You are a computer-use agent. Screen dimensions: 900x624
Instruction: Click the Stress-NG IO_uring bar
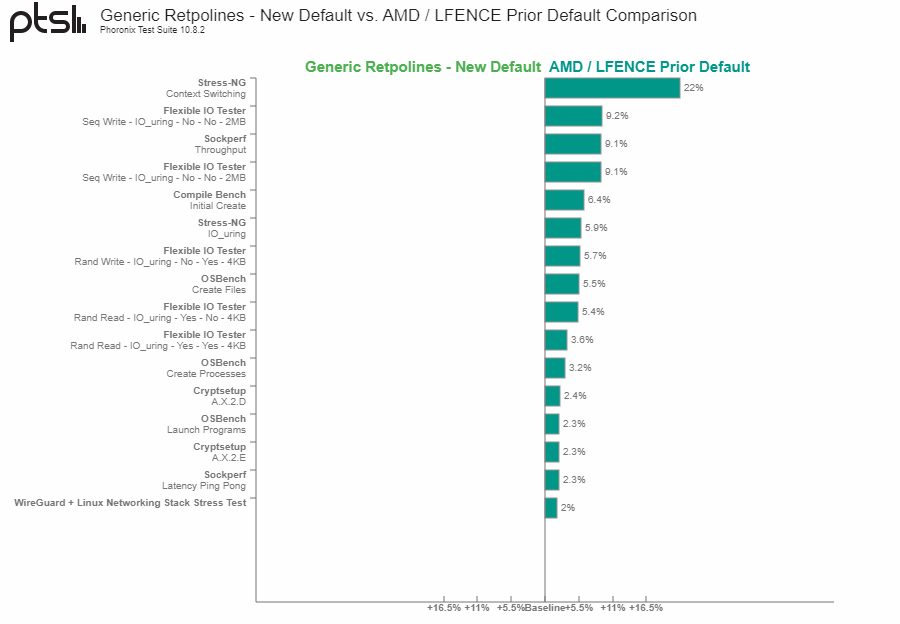coord(563,228)
